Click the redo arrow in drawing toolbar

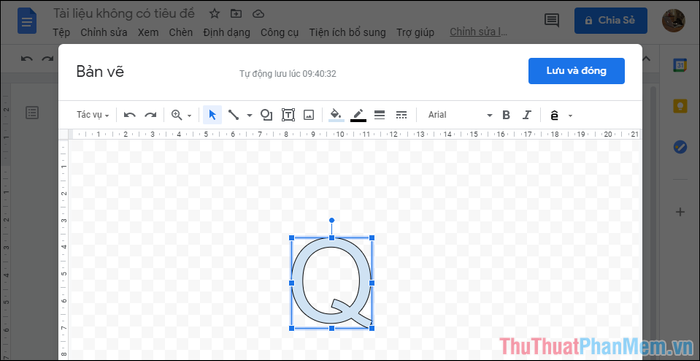[x=150, y=115]
